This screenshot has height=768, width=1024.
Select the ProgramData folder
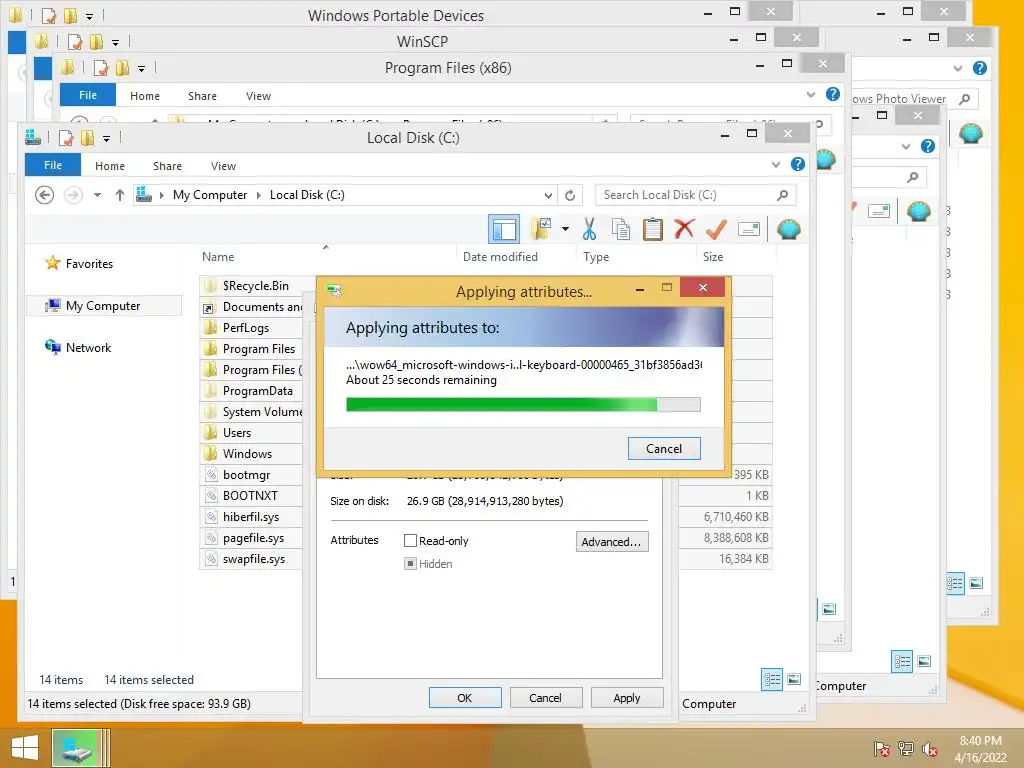257,391
